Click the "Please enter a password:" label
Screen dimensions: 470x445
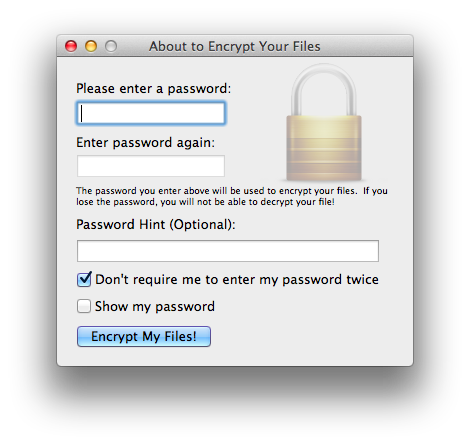153,89
